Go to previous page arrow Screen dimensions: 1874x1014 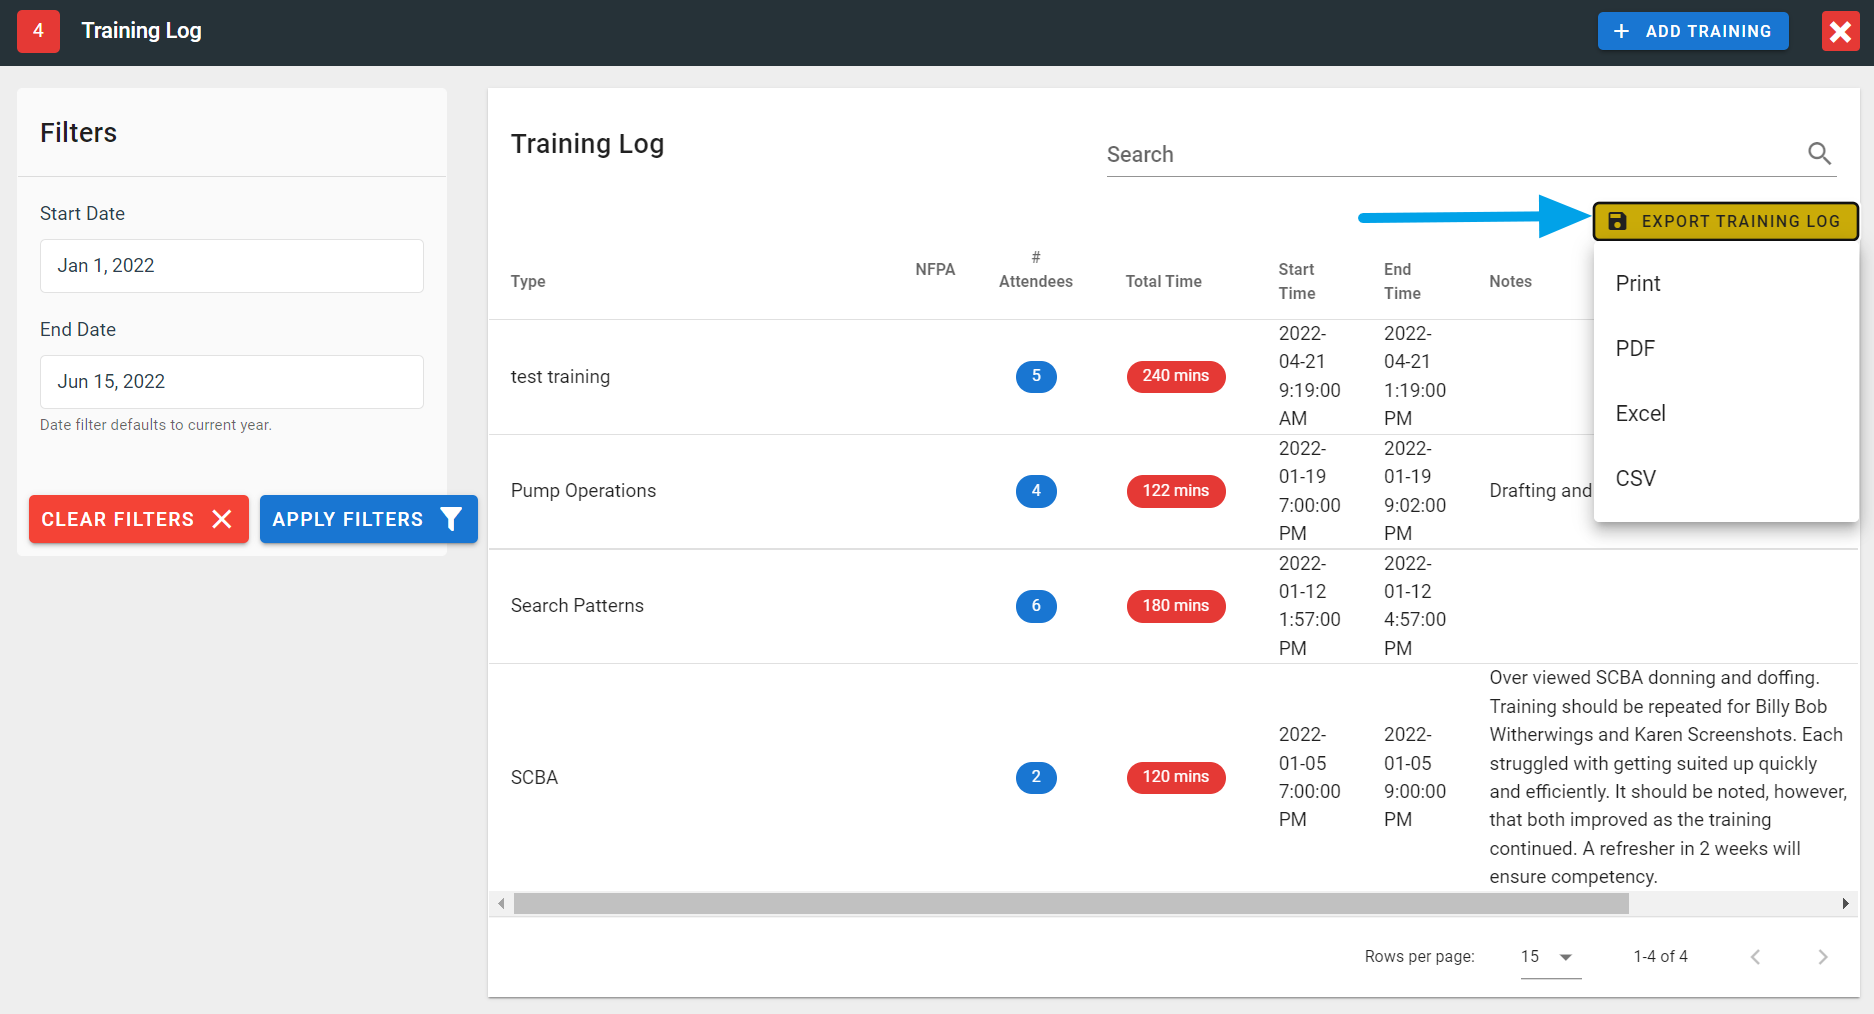click(1755, 957)
